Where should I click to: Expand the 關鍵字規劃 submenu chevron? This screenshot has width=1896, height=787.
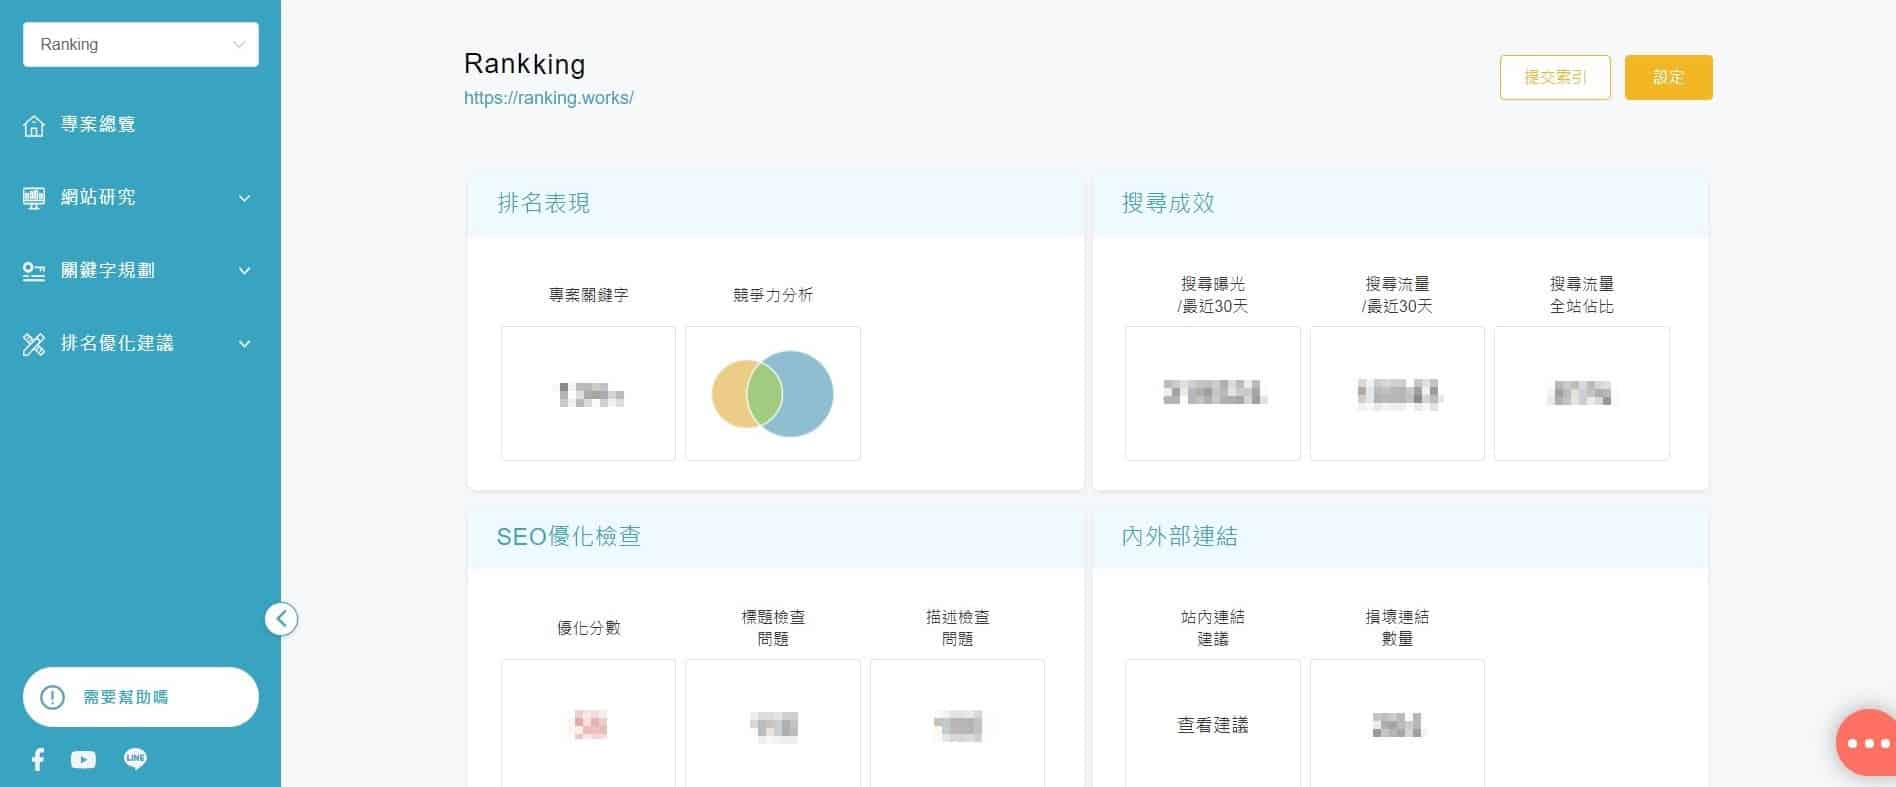point(244,271)
